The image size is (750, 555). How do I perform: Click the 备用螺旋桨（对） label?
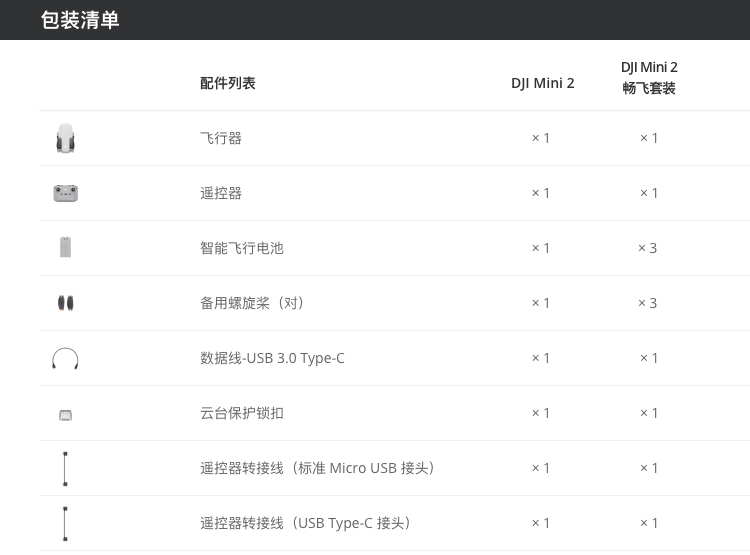tap(252, 303)
